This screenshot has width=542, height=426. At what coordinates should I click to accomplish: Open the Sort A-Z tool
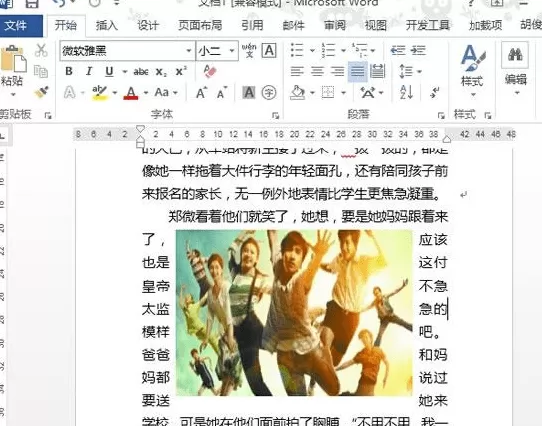click(x=406, y=92)
